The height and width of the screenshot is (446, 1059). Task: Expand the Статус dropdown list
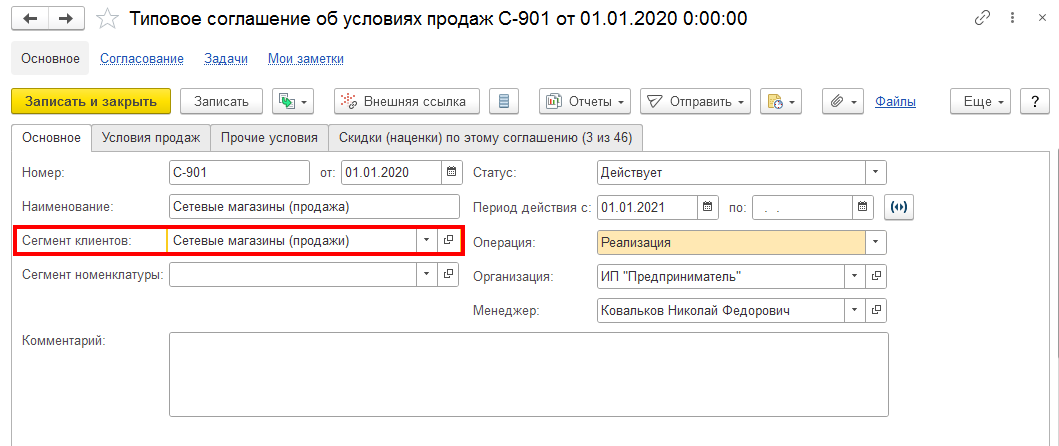pos(876,172)
